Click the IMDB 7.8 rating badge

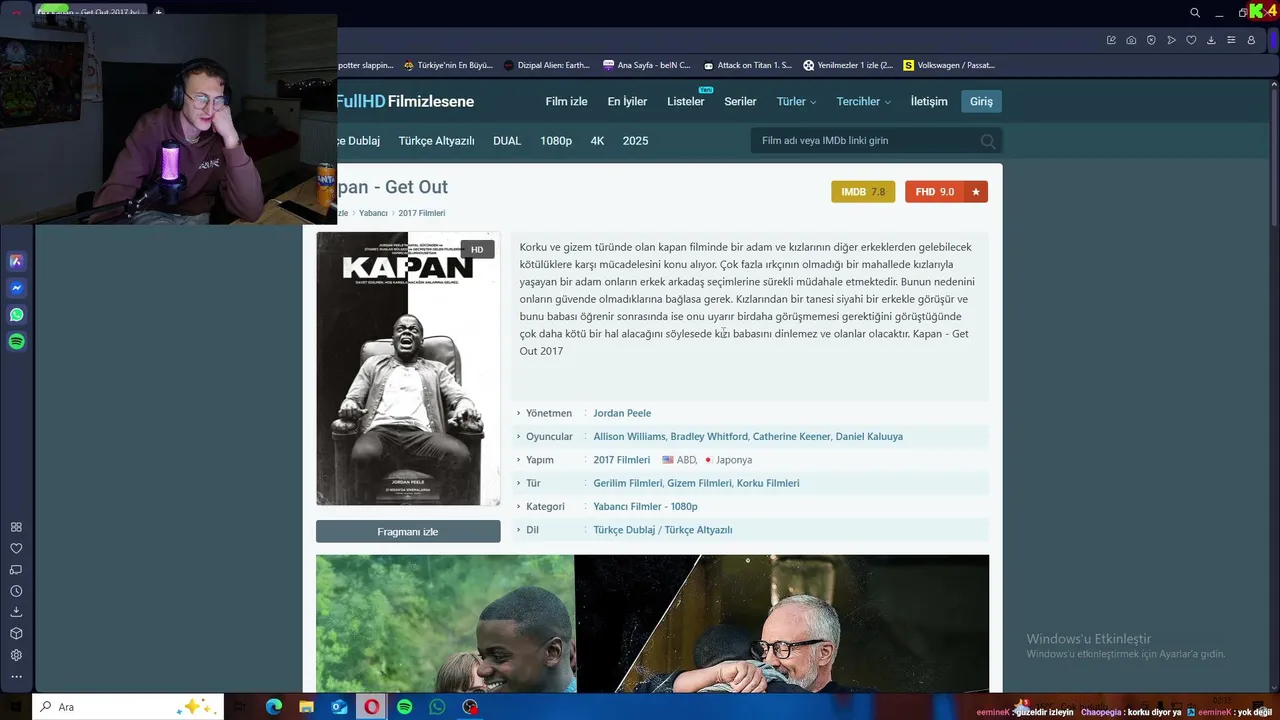coord(863,192)
